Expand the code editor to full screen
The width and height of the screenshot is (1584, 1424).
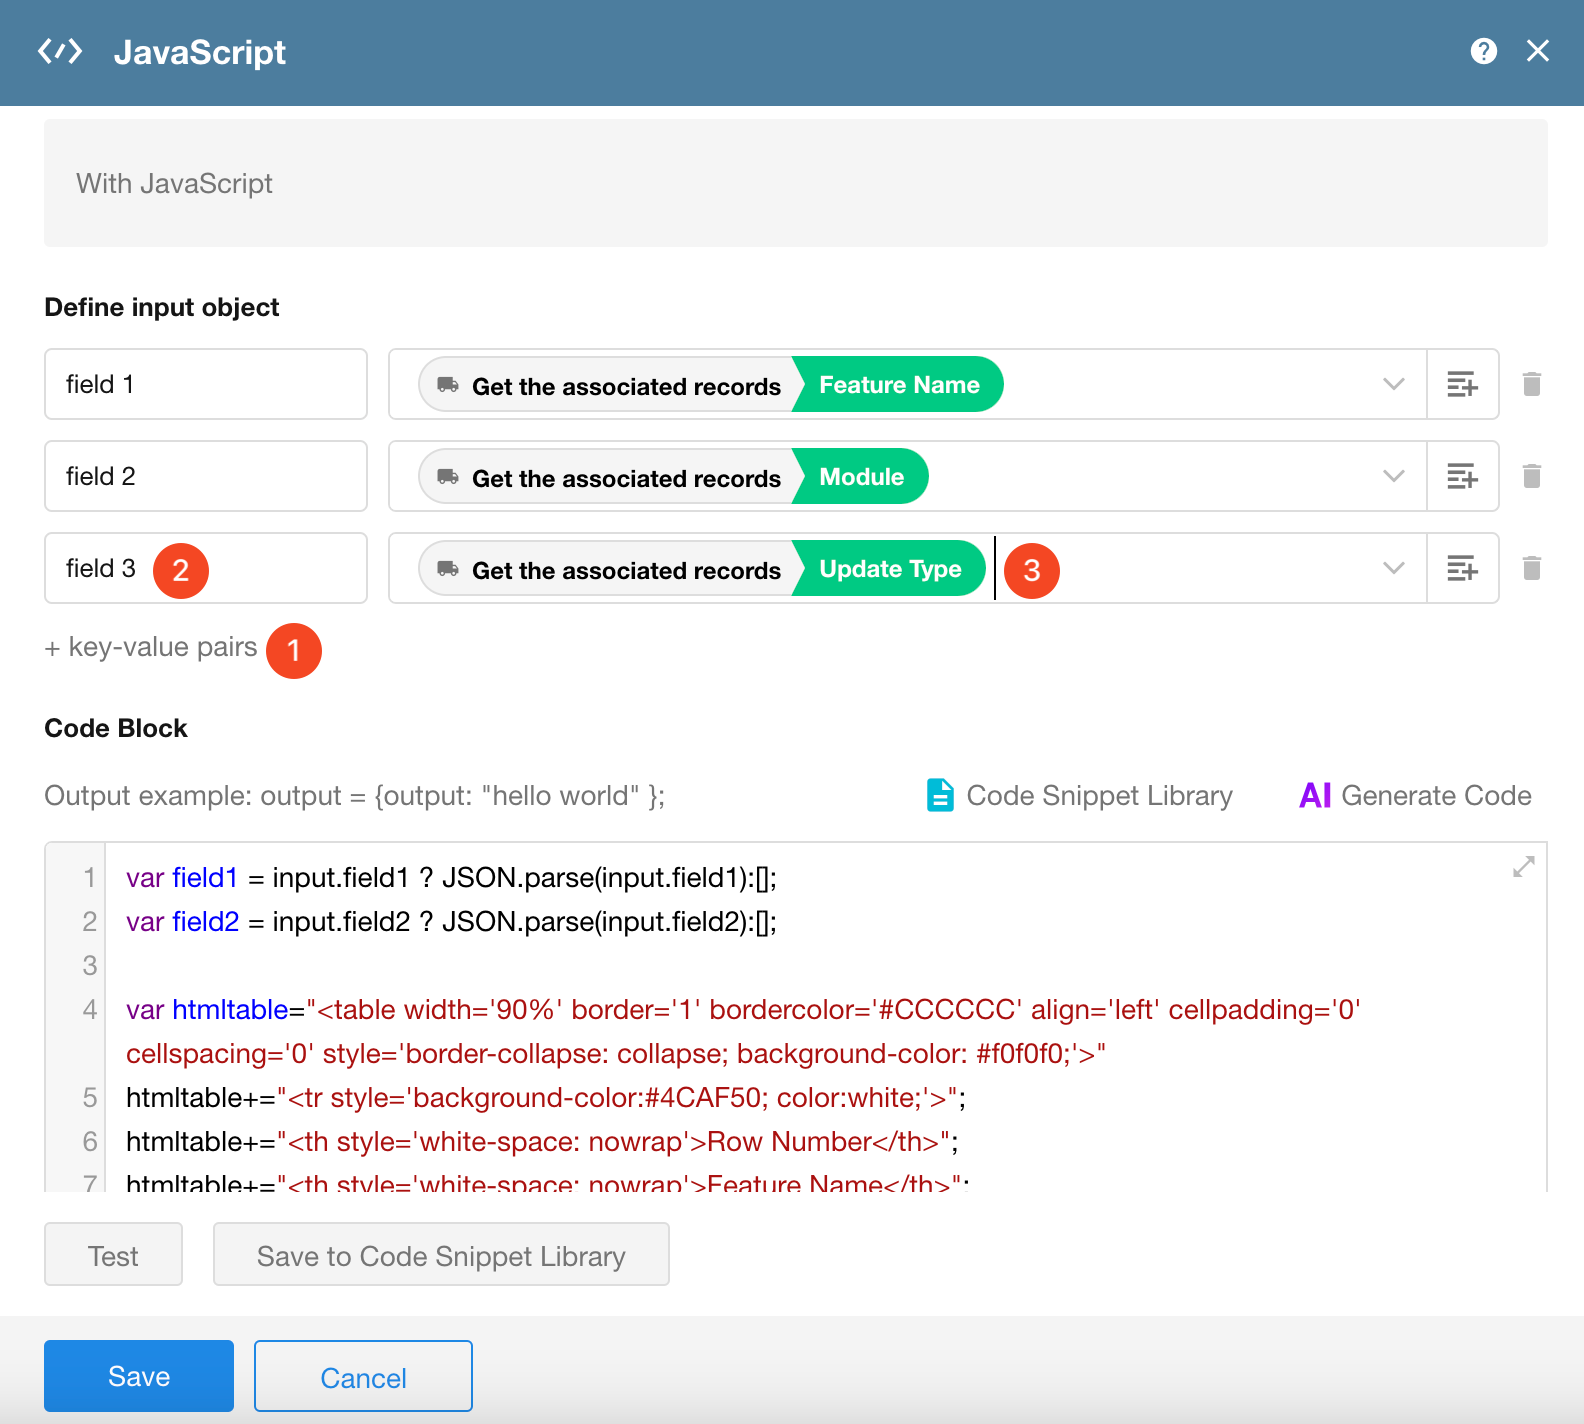(x=1523, y=867)
